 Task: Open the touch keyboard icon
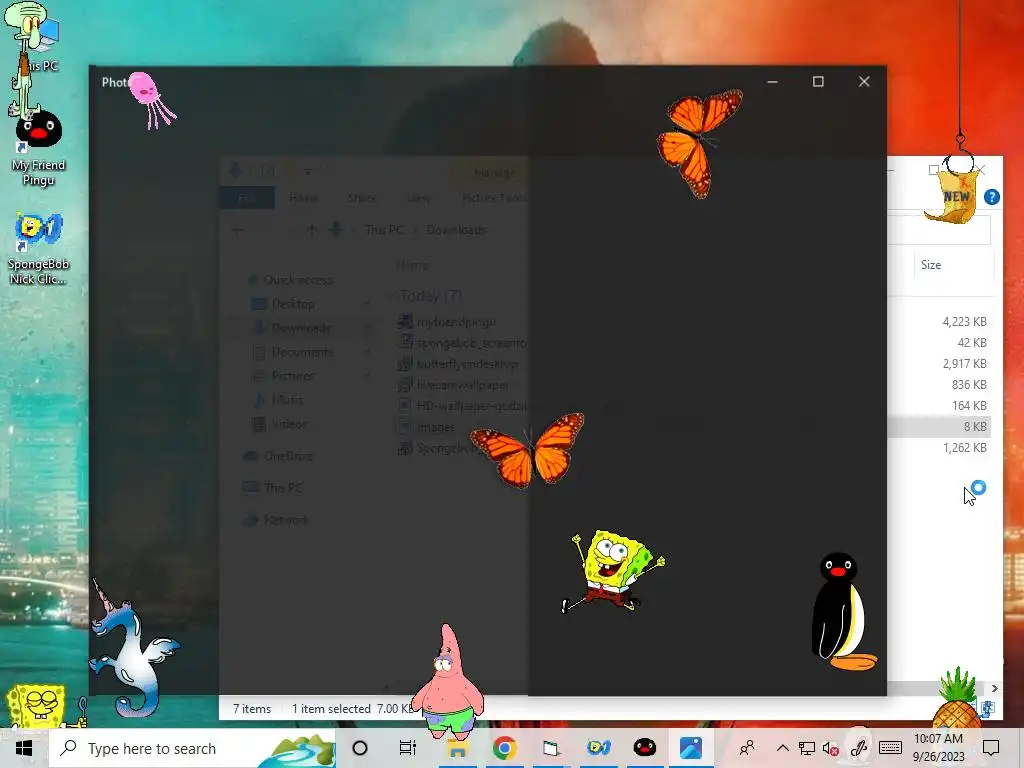coord(890,748)
